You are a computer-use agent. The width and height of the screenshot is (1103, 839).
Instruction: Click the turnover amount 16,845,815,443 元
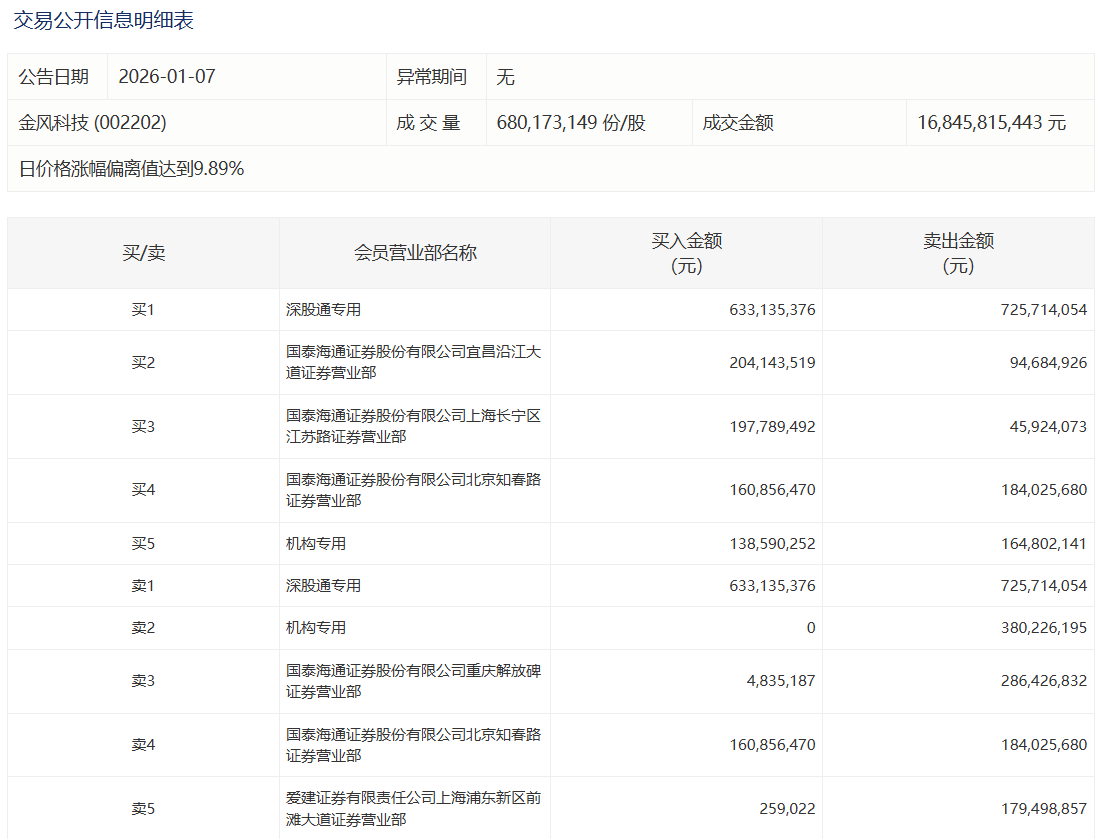click(x=991, y=123)
